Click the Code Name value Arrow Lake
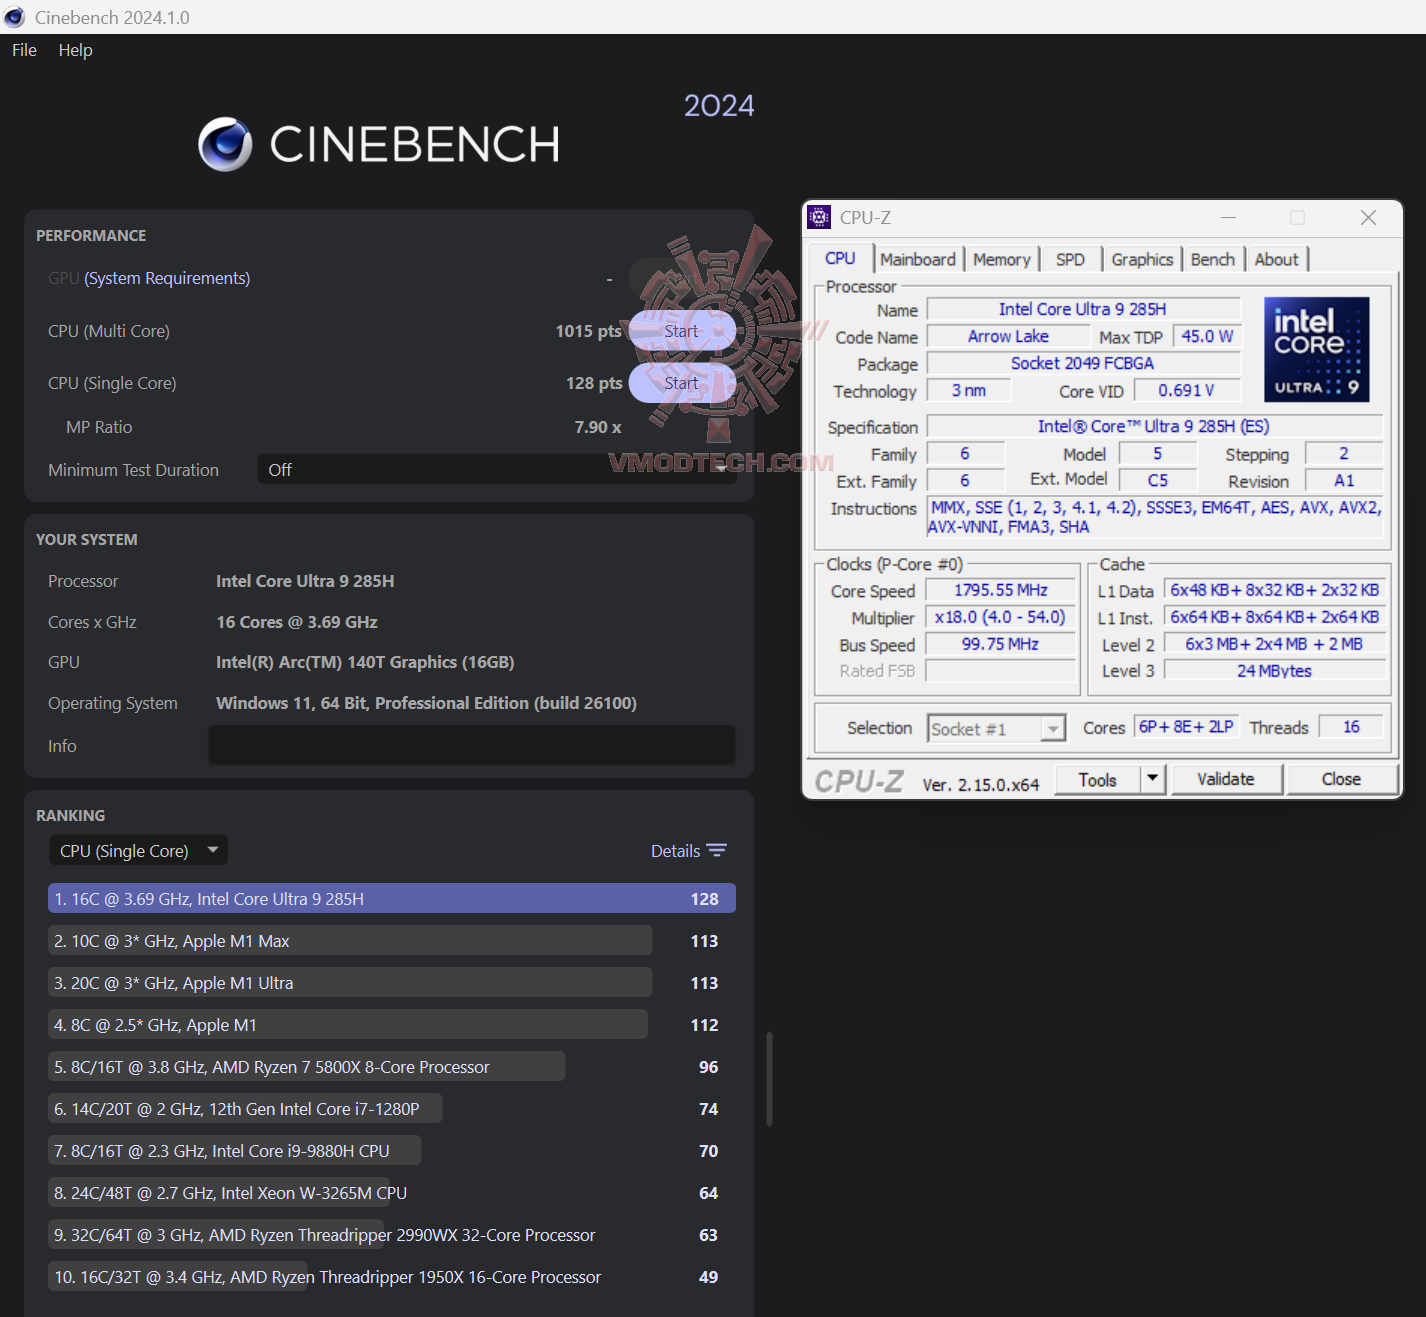Screen dimensions: 1426x1317 1008,337
